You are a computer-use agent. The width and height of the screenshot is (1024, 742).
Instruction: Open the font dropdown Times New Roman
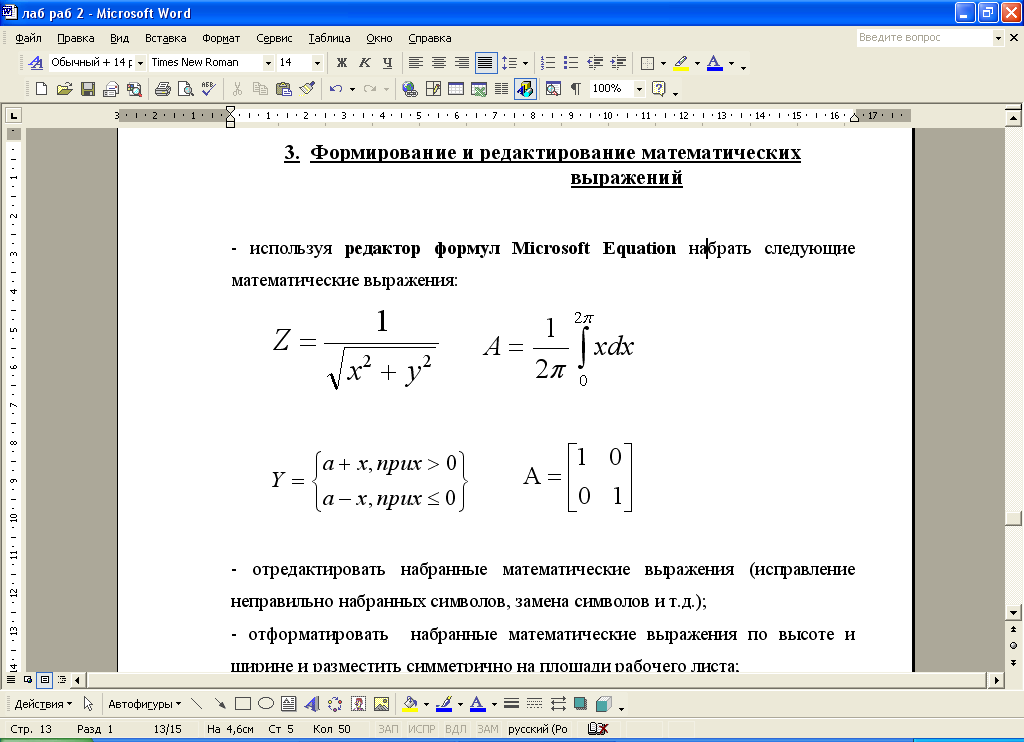(267, 63)
